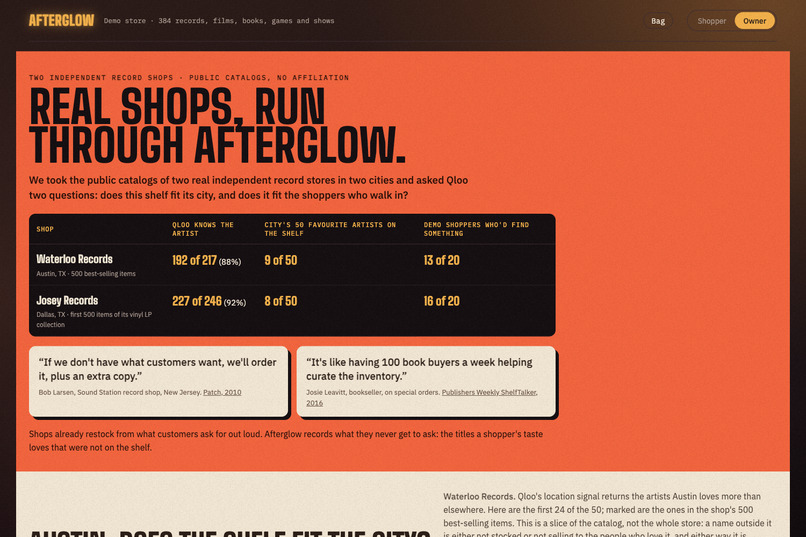Click the '16 of 20' cell
The width and height of the screenshot is (806, 537).
point(442,301)
